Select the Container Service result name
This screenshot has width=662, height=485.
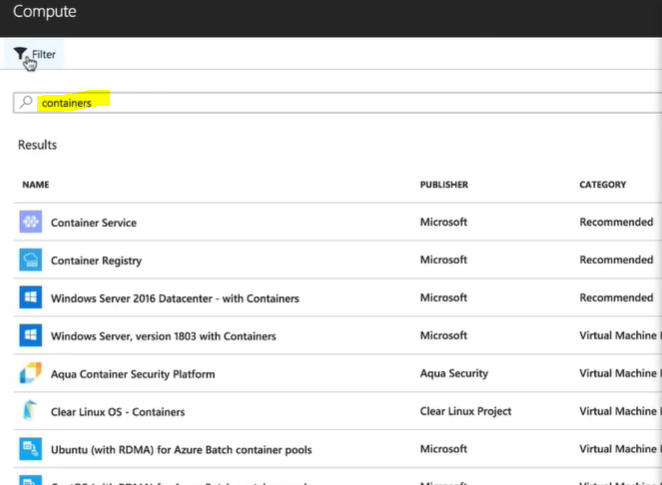(x=94, y=222)
